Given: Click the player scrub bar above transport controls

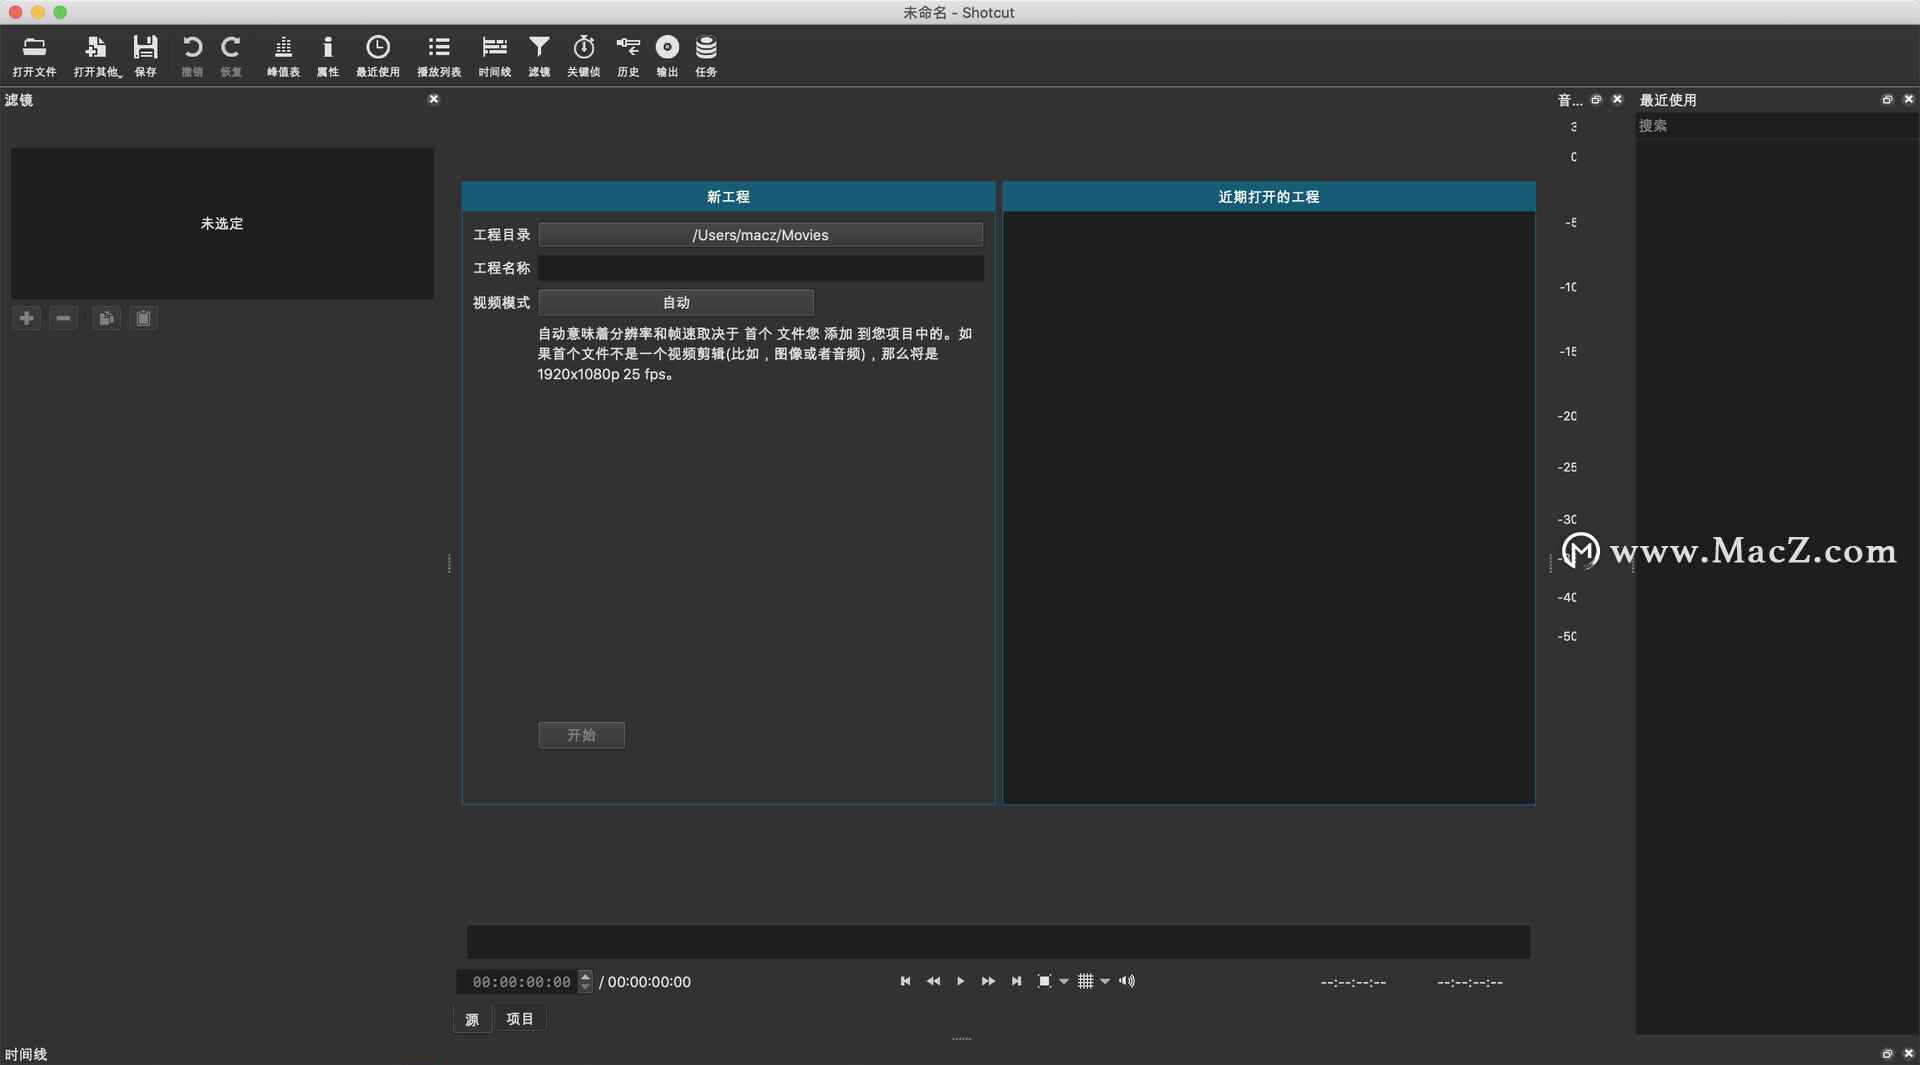Looking at the screenshot, I should point(998,941).
